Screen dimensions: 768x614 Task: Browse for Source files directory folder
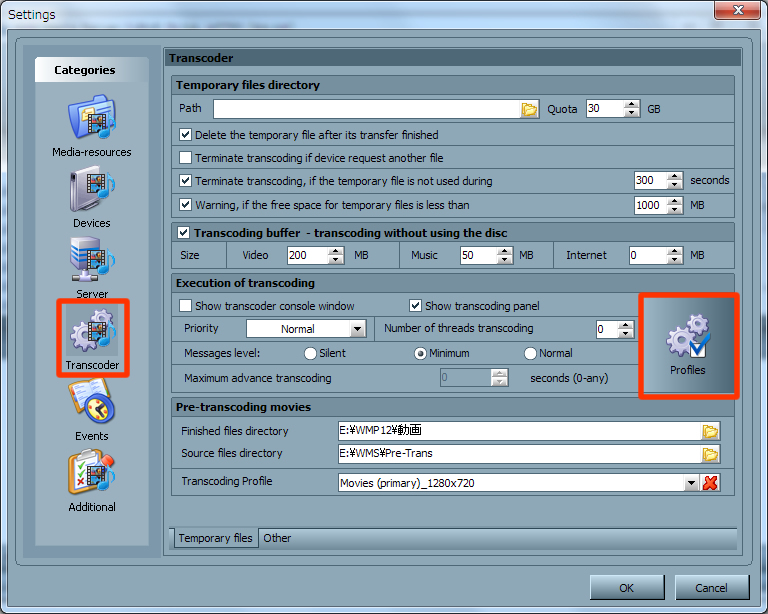(x=710, y=454)
